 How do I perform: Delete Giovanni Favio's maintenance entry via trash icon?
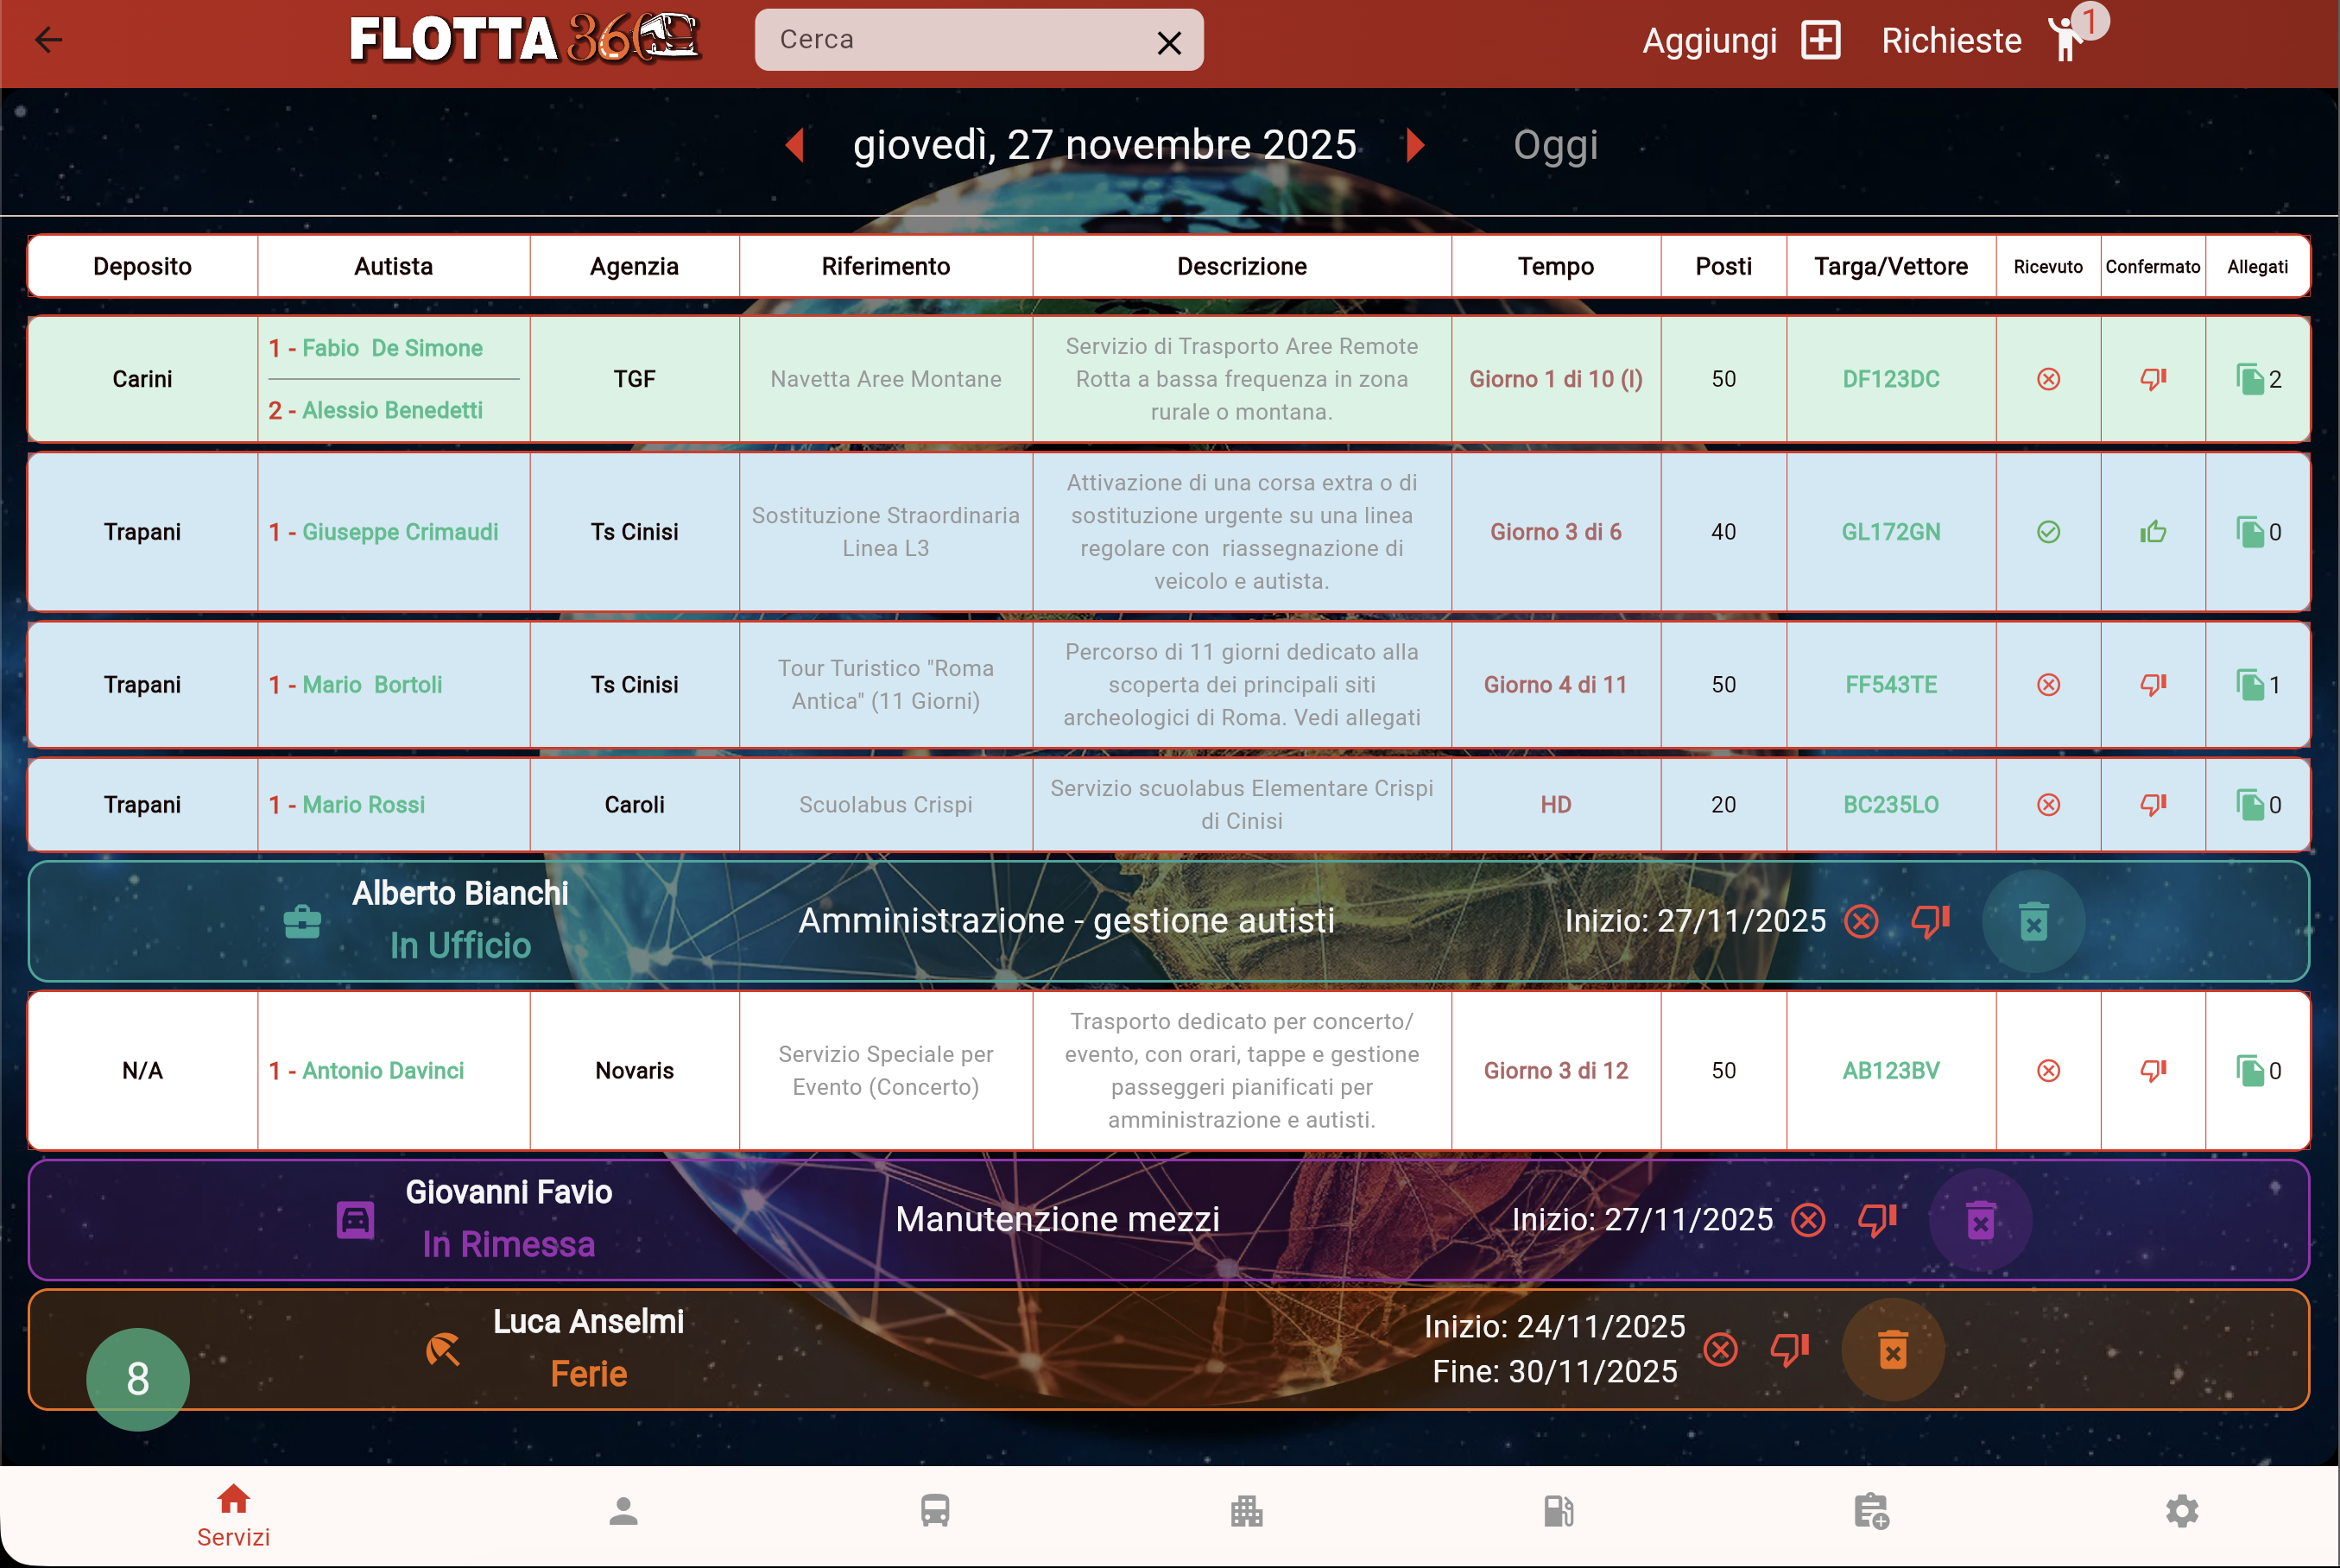tap(1982, 1220)
